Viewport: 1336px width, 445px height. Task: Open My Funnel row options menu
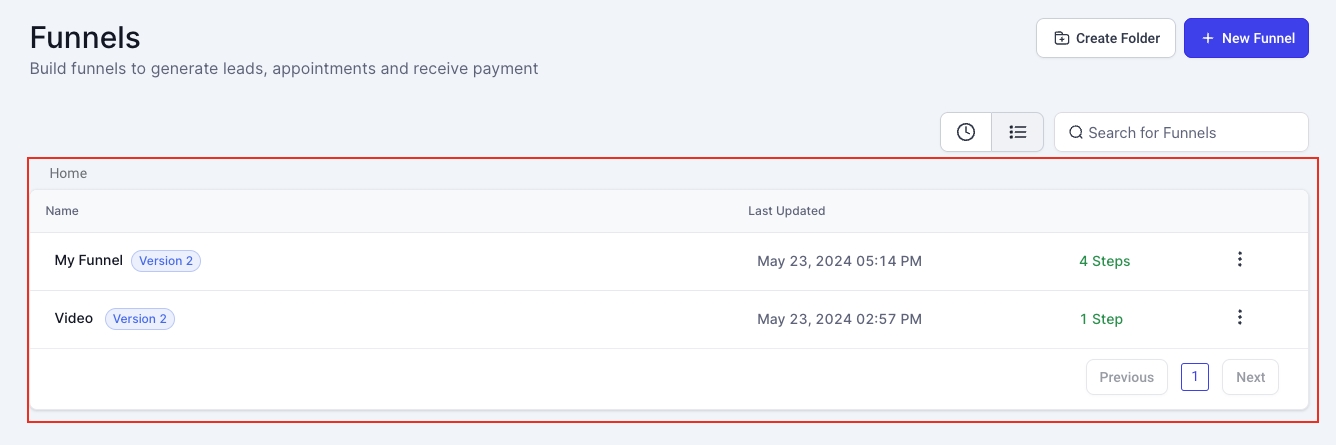click(1240, 260)
